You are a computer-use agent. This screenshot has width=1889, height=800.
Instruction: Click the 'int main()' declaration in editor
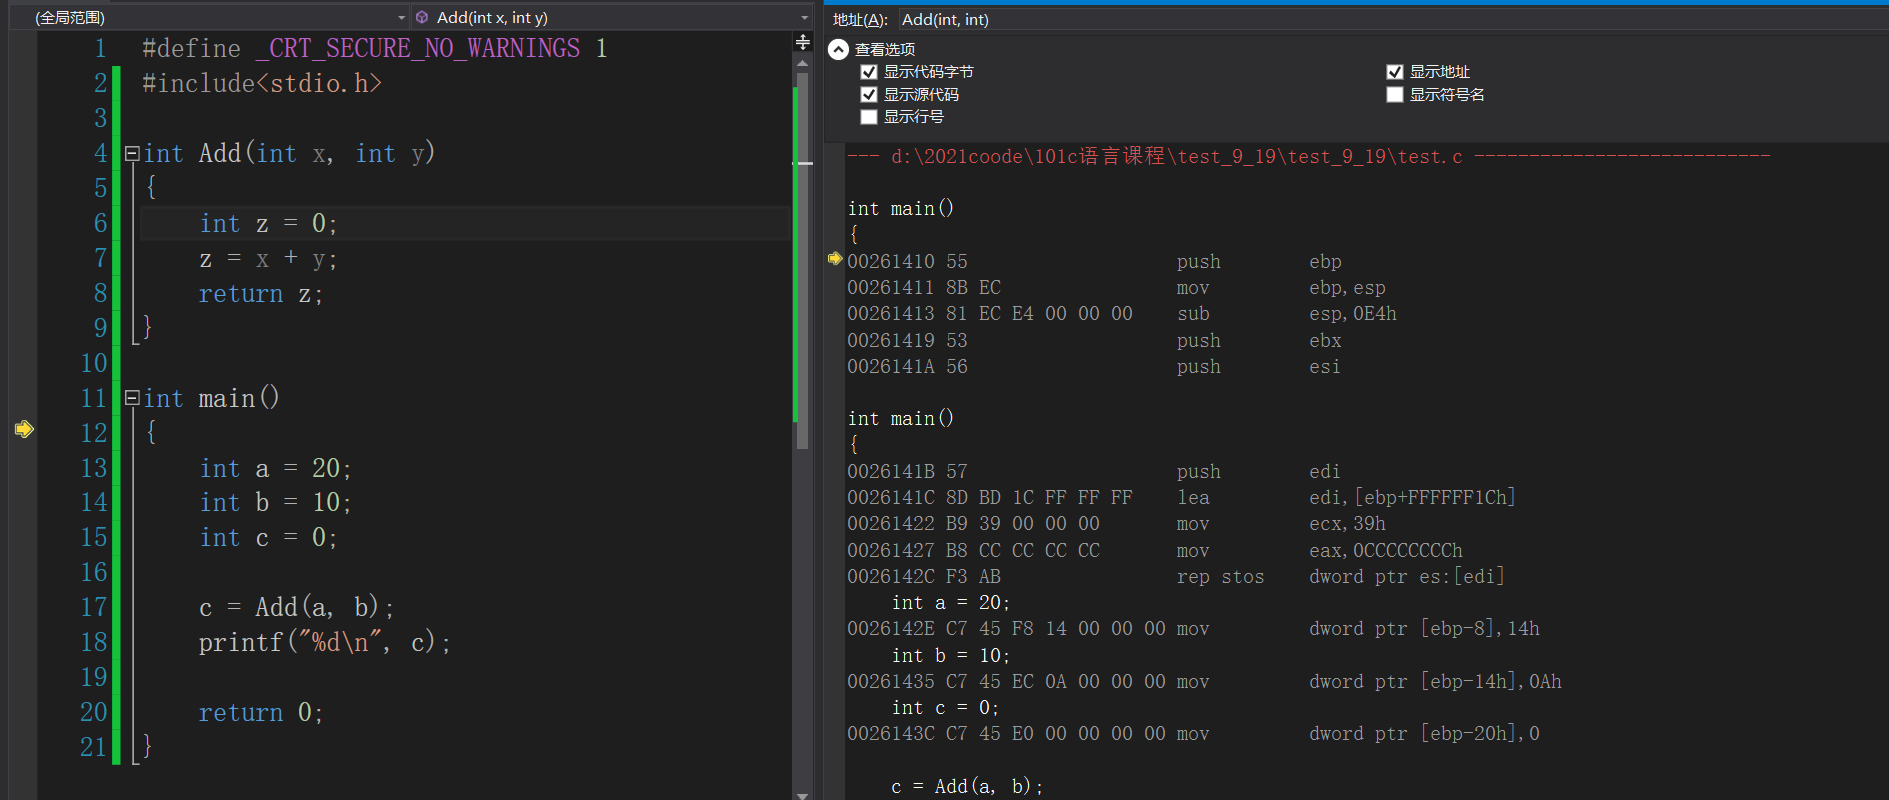(x=211, y=398)
